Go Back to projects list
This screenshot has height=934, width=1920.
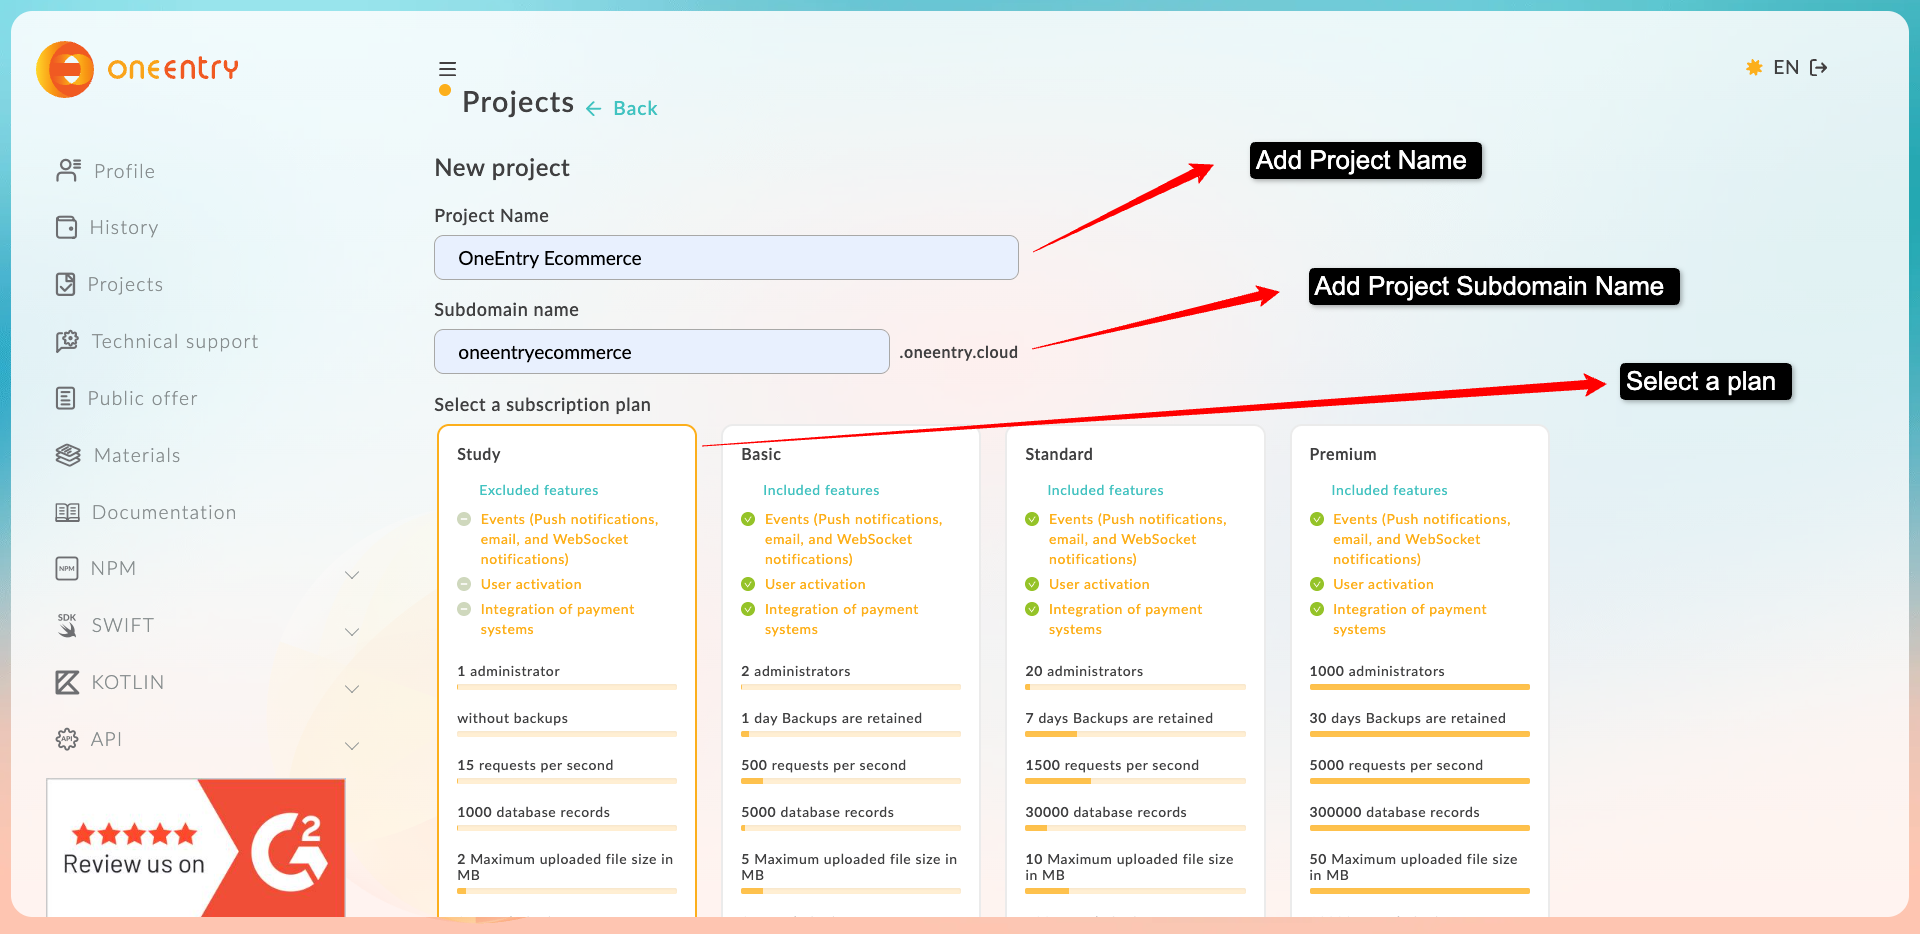pos(635,108)
